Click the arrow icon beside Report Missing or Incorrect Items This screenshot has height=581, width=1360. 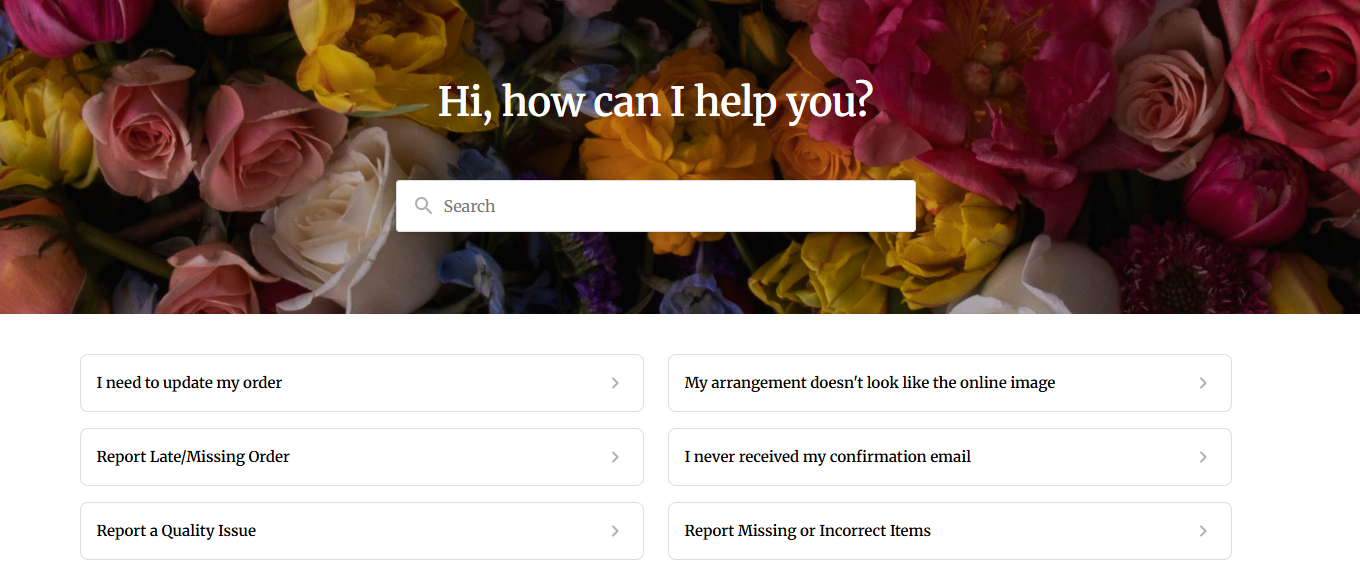tap(1203, 531)
